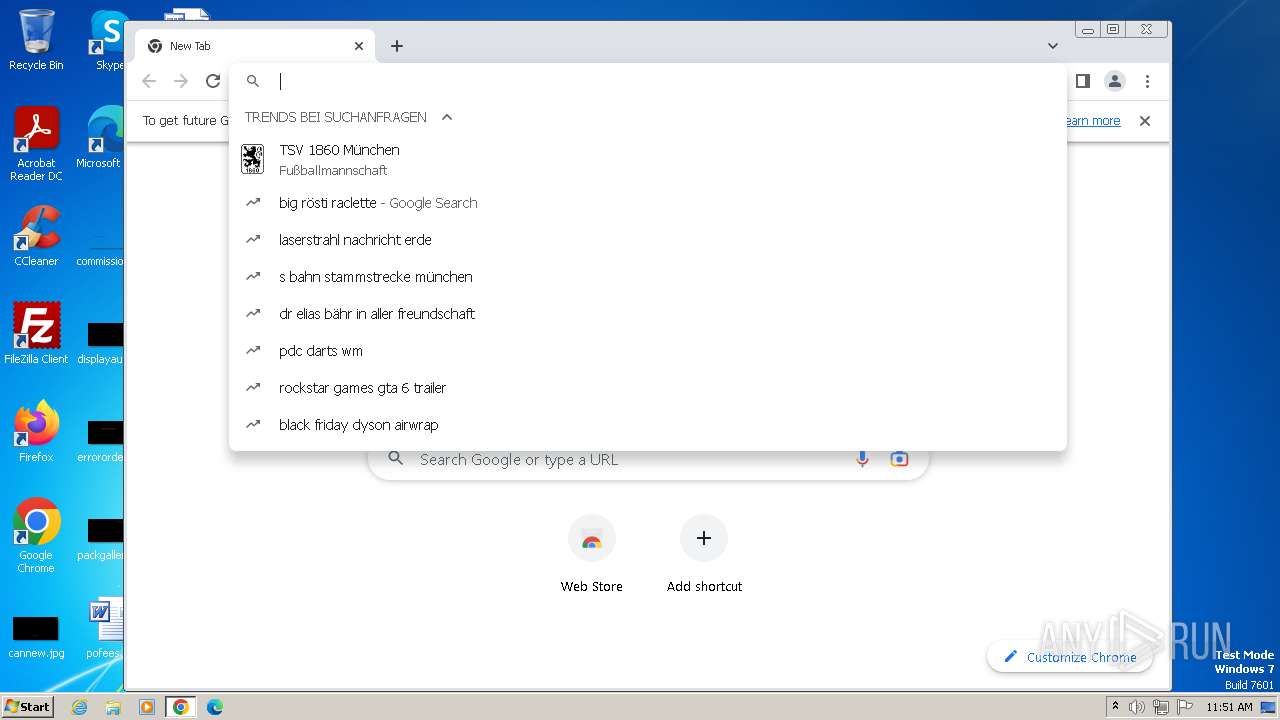The width and height of the screenshot is (1280, 720).
Task: Show hidden system tray icons arrow
Action: pos(1115,707)
